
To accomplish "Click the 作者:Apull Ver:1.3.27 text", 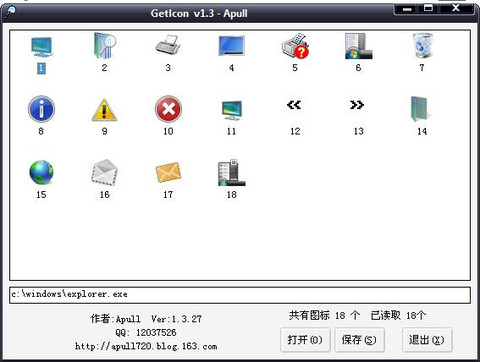I will [x=146, y=319].
